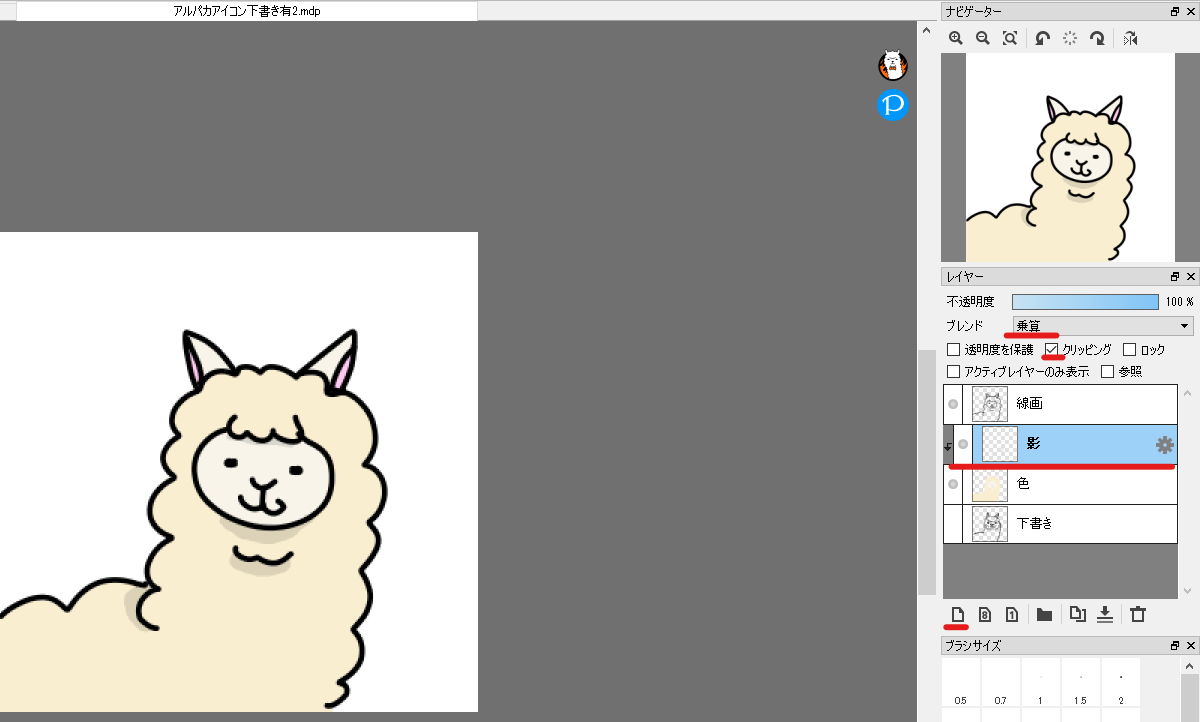Pick brush size 2
The height and width of the screenshot is (722, 1200).
(1120, 680)
